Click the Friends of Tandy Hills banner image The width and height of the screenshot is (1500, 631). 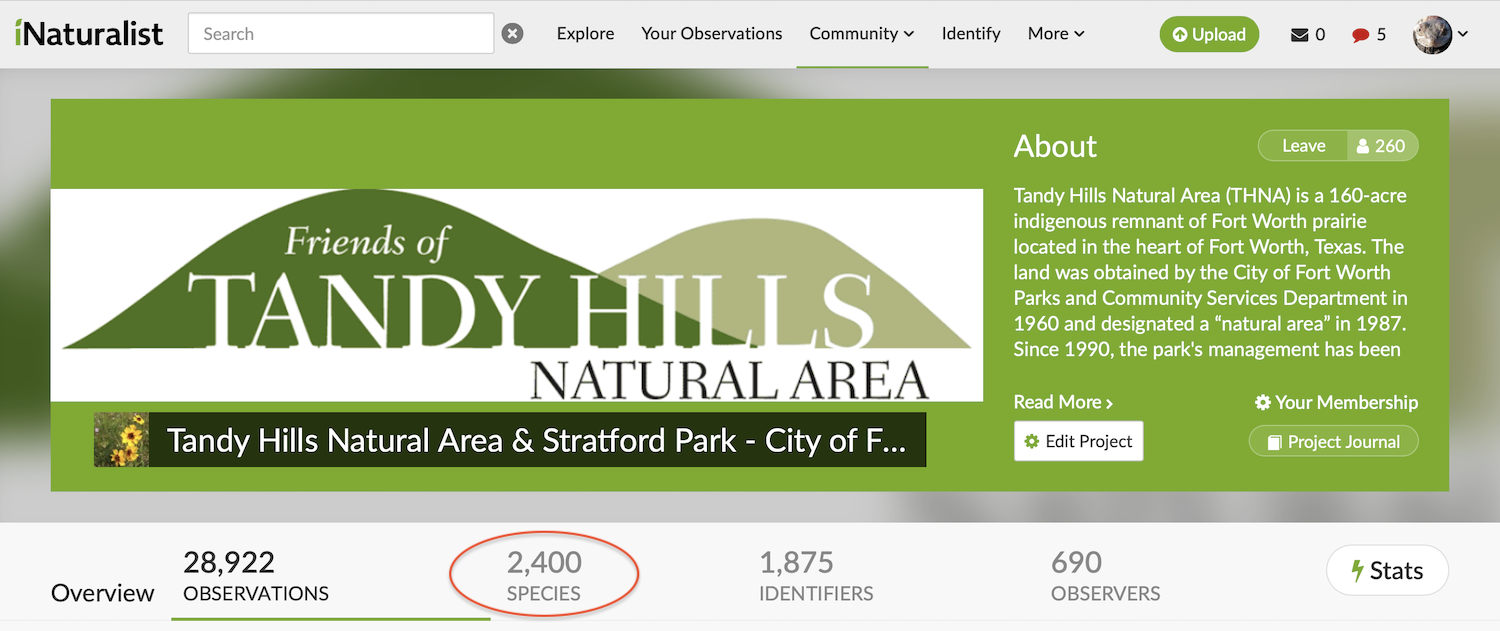[x=517, y=295]
